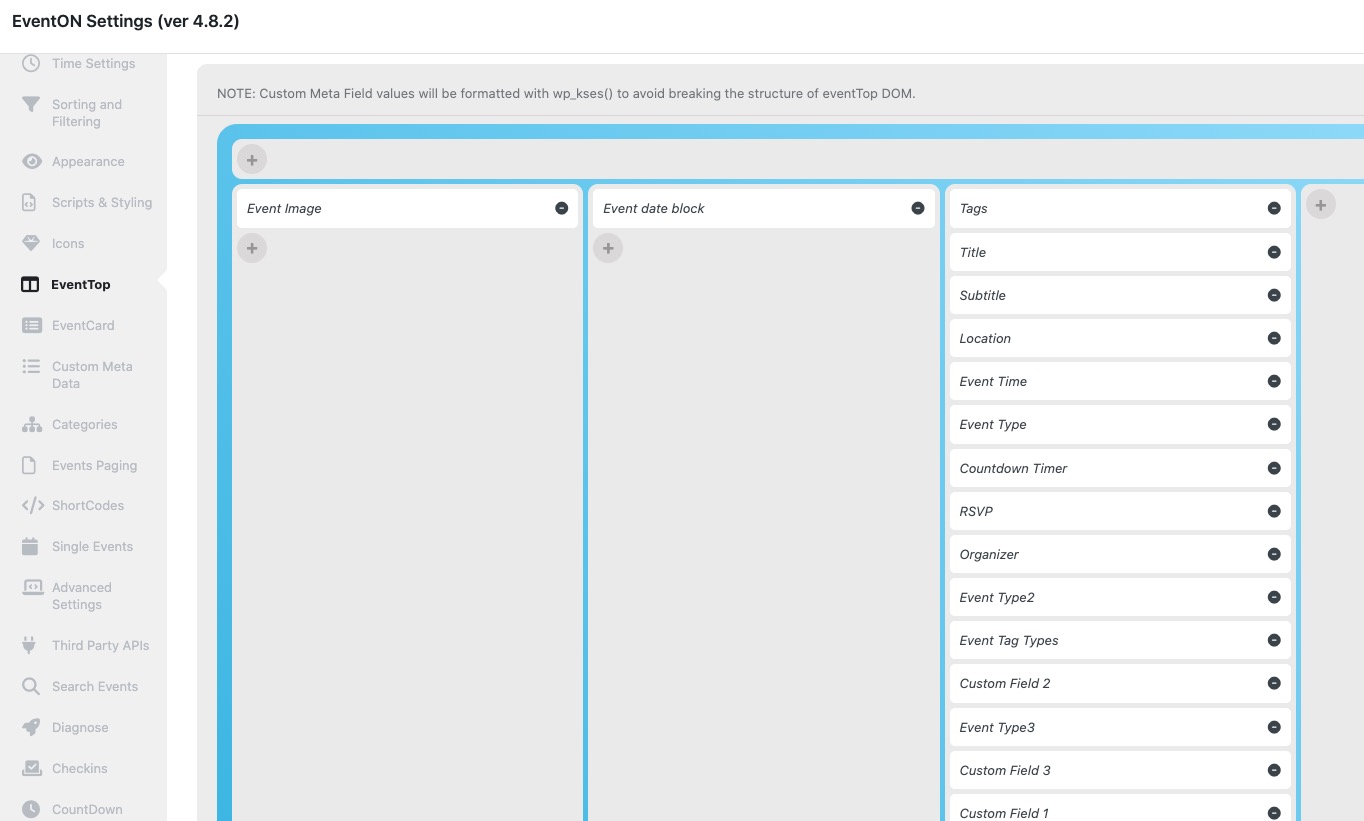Add a new row with top plus button

252,159
